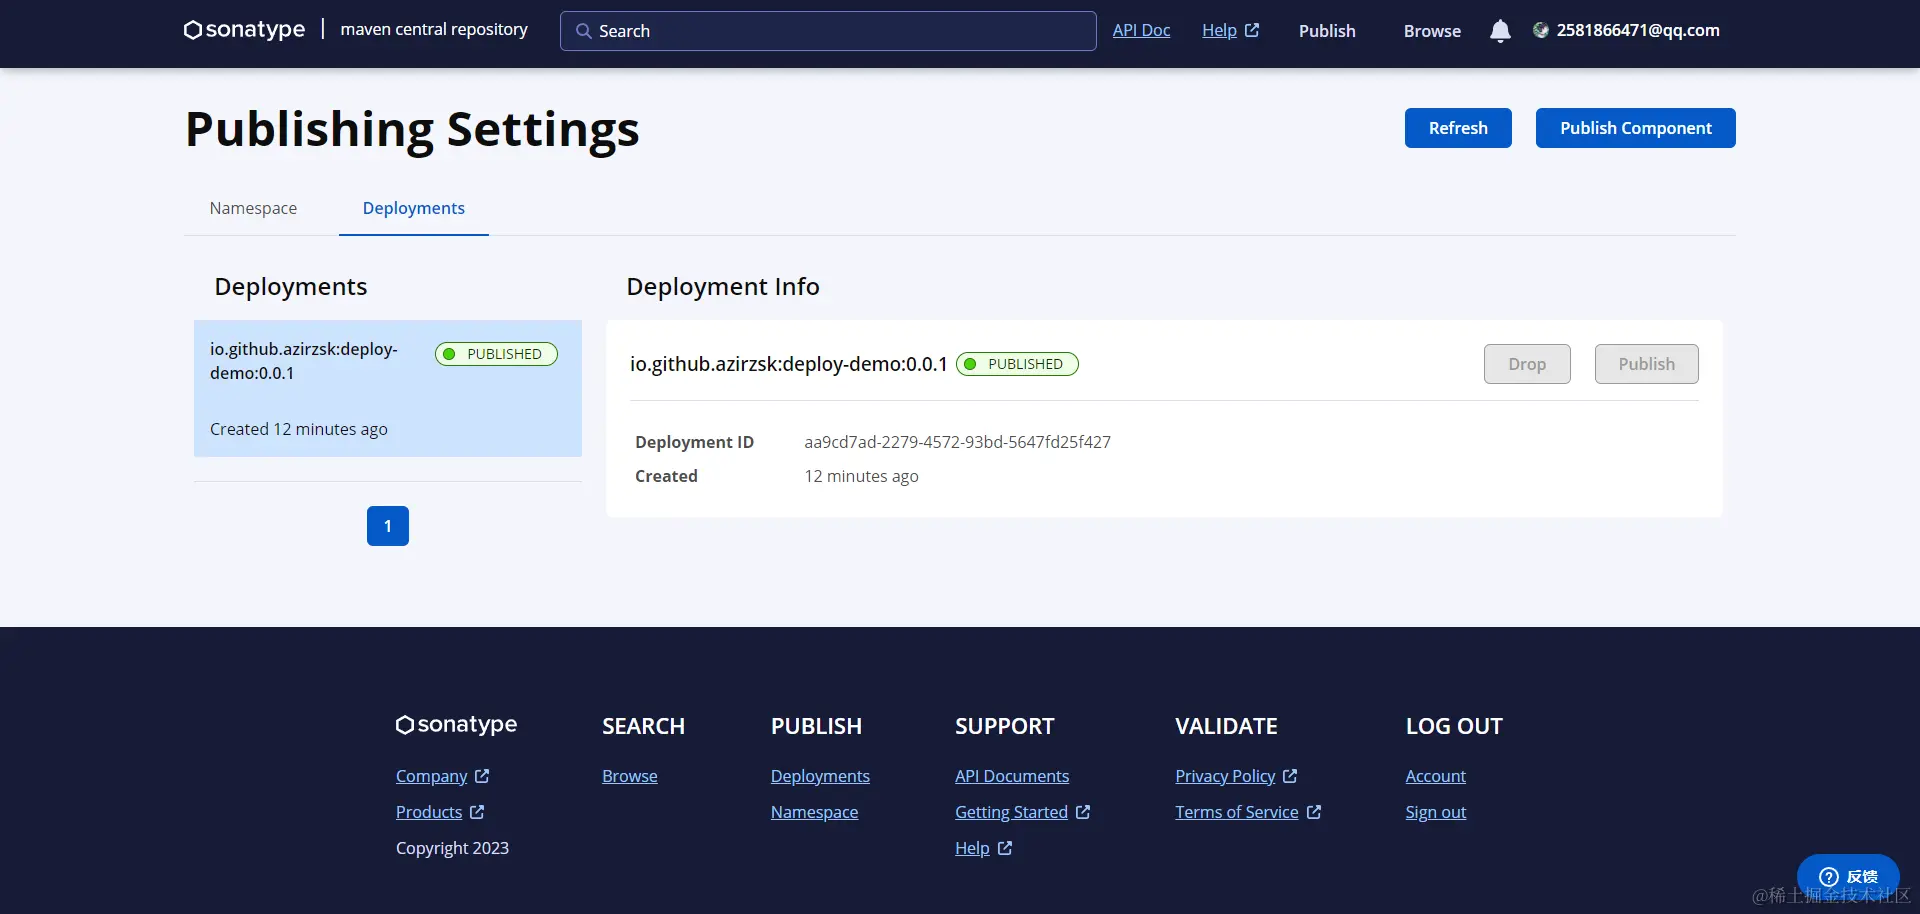Click external-link icon next to Products
Image resolution: width=1920 pixels, height=914 pixels.
pyautogui.click(x=477, y=812)
